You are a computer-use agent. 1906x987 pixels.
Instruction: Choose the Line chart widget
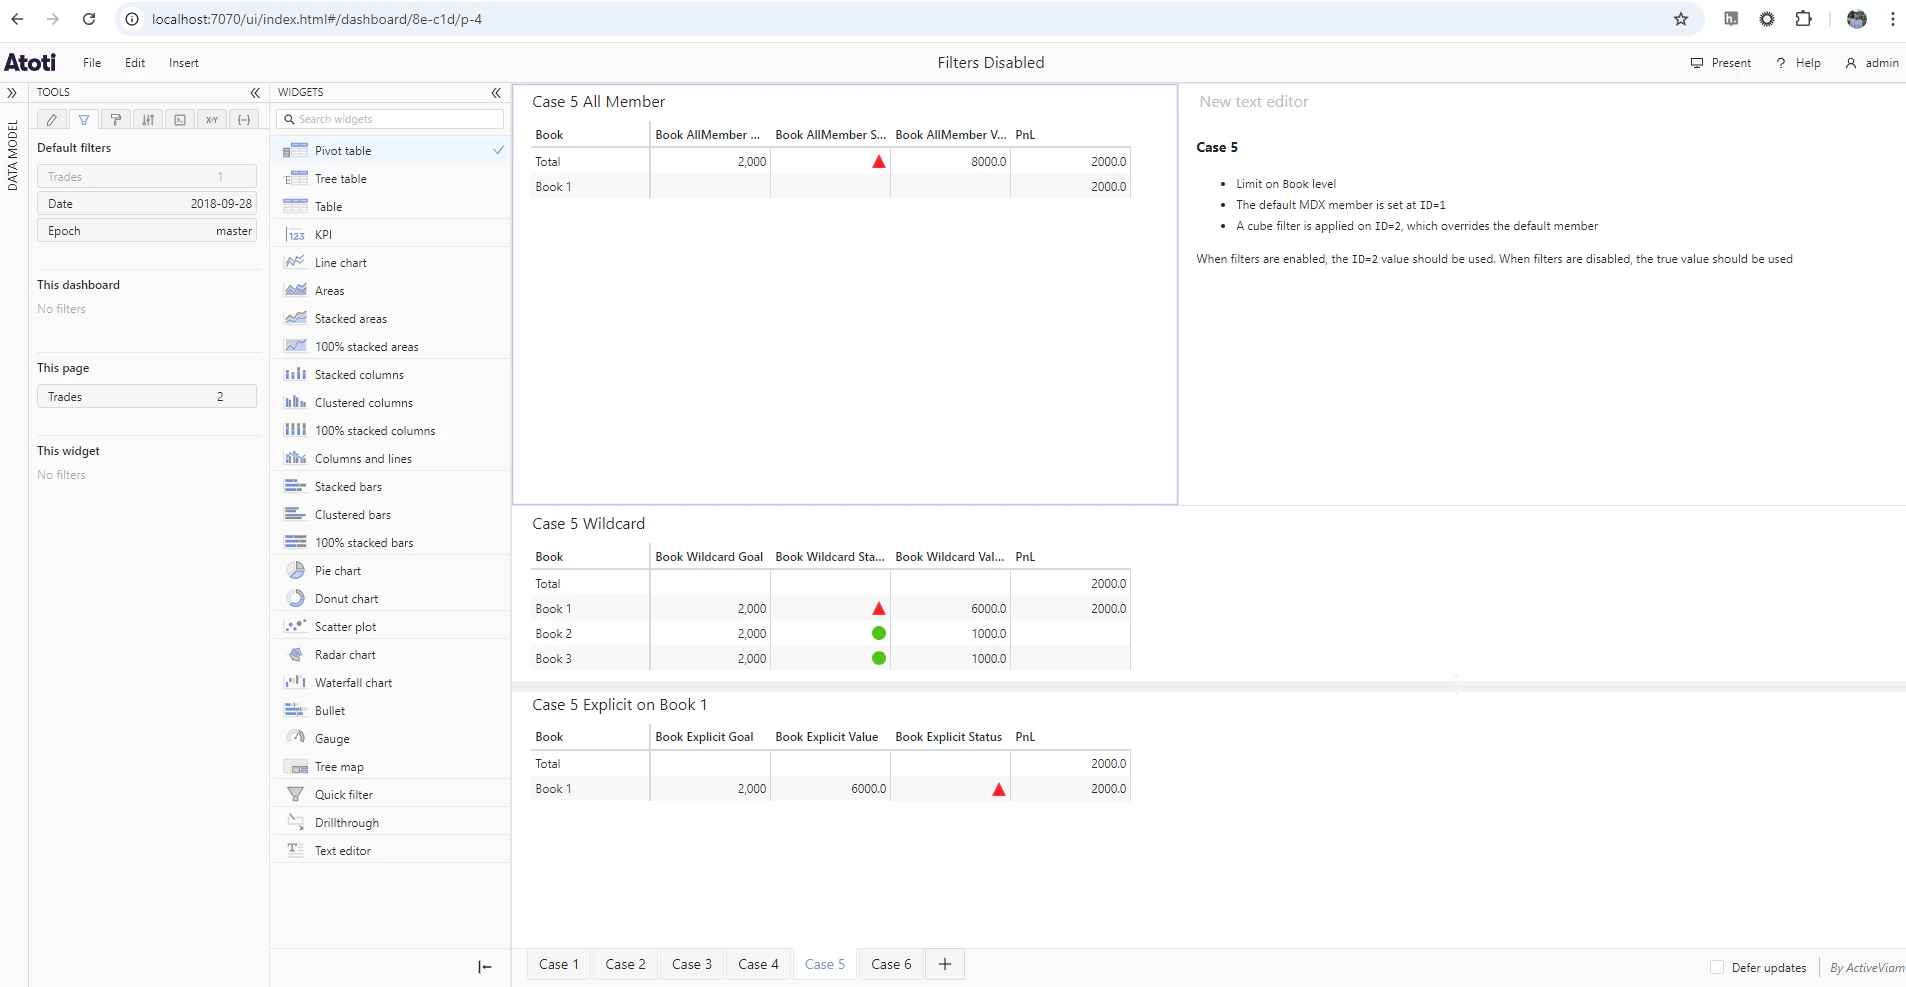pyautogui.click(x=391, y=262)
